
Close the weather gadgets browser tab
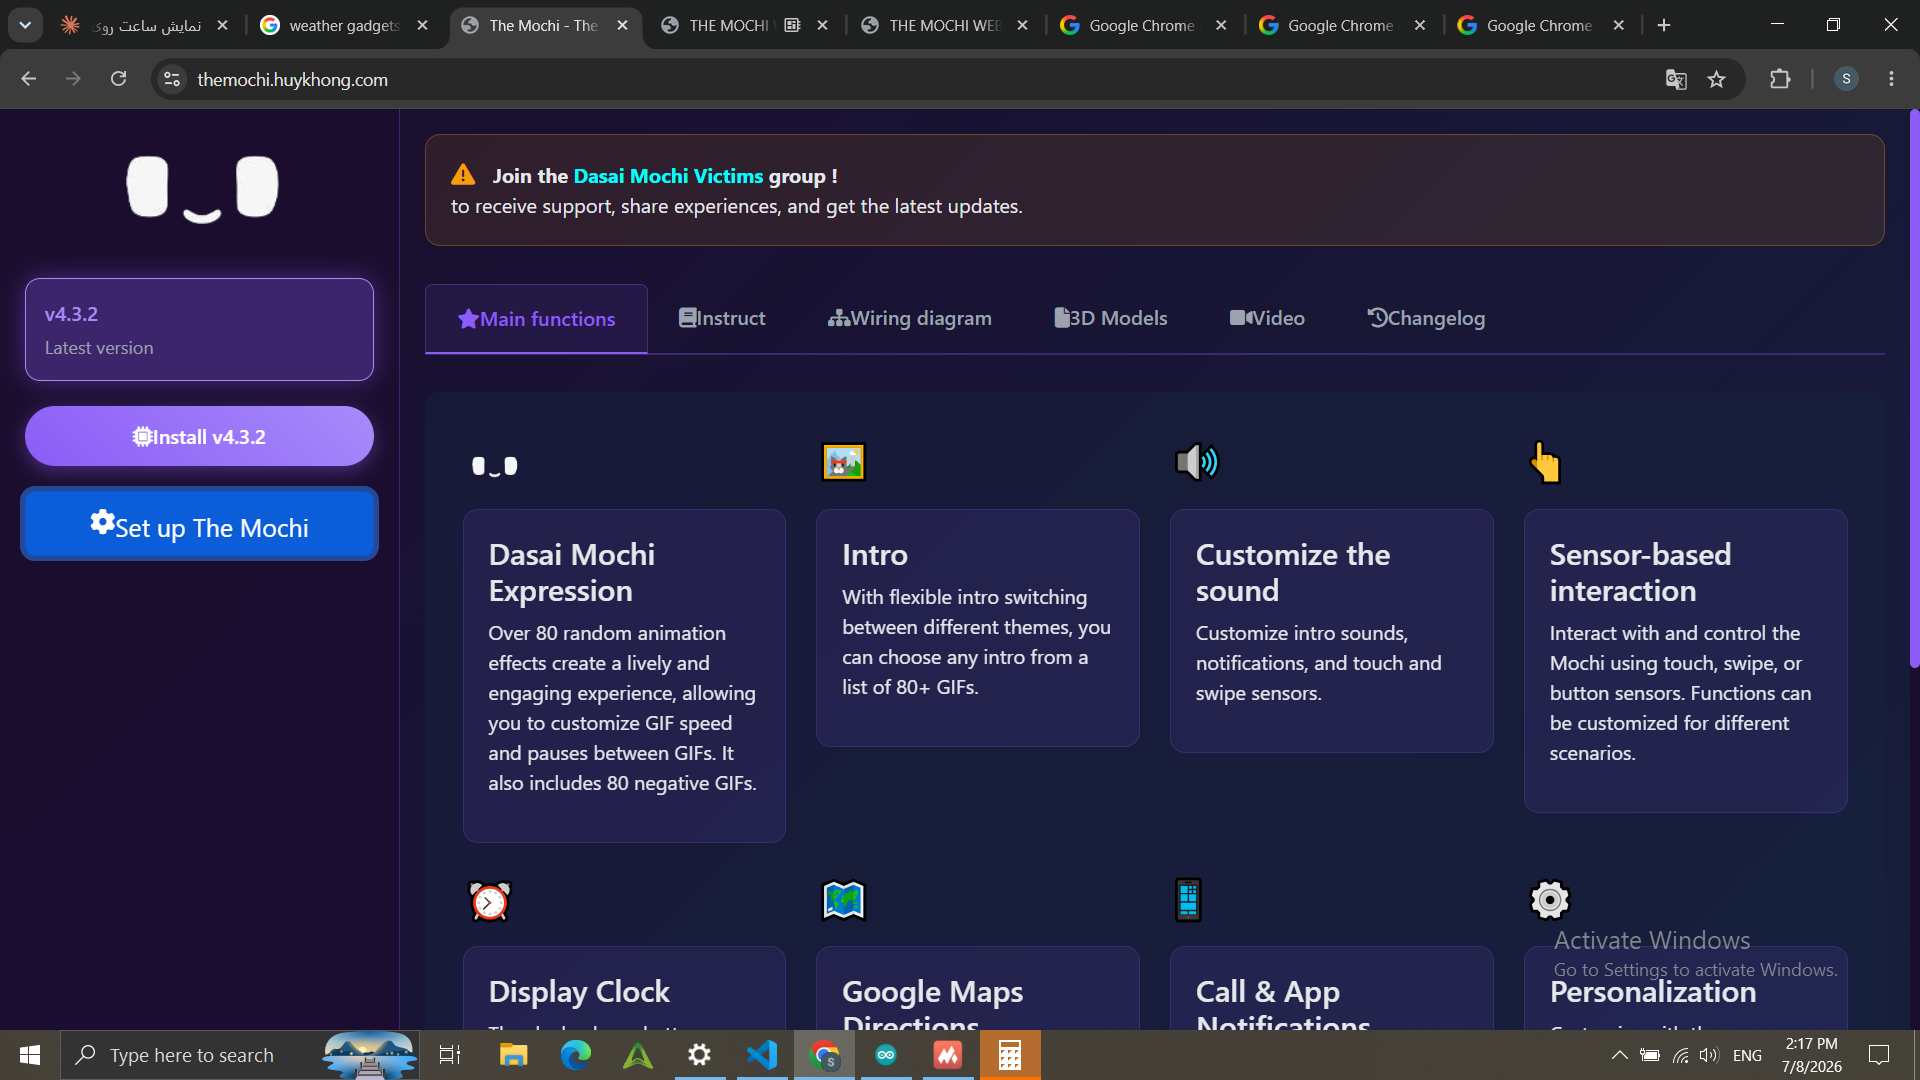tap(423, 25)
